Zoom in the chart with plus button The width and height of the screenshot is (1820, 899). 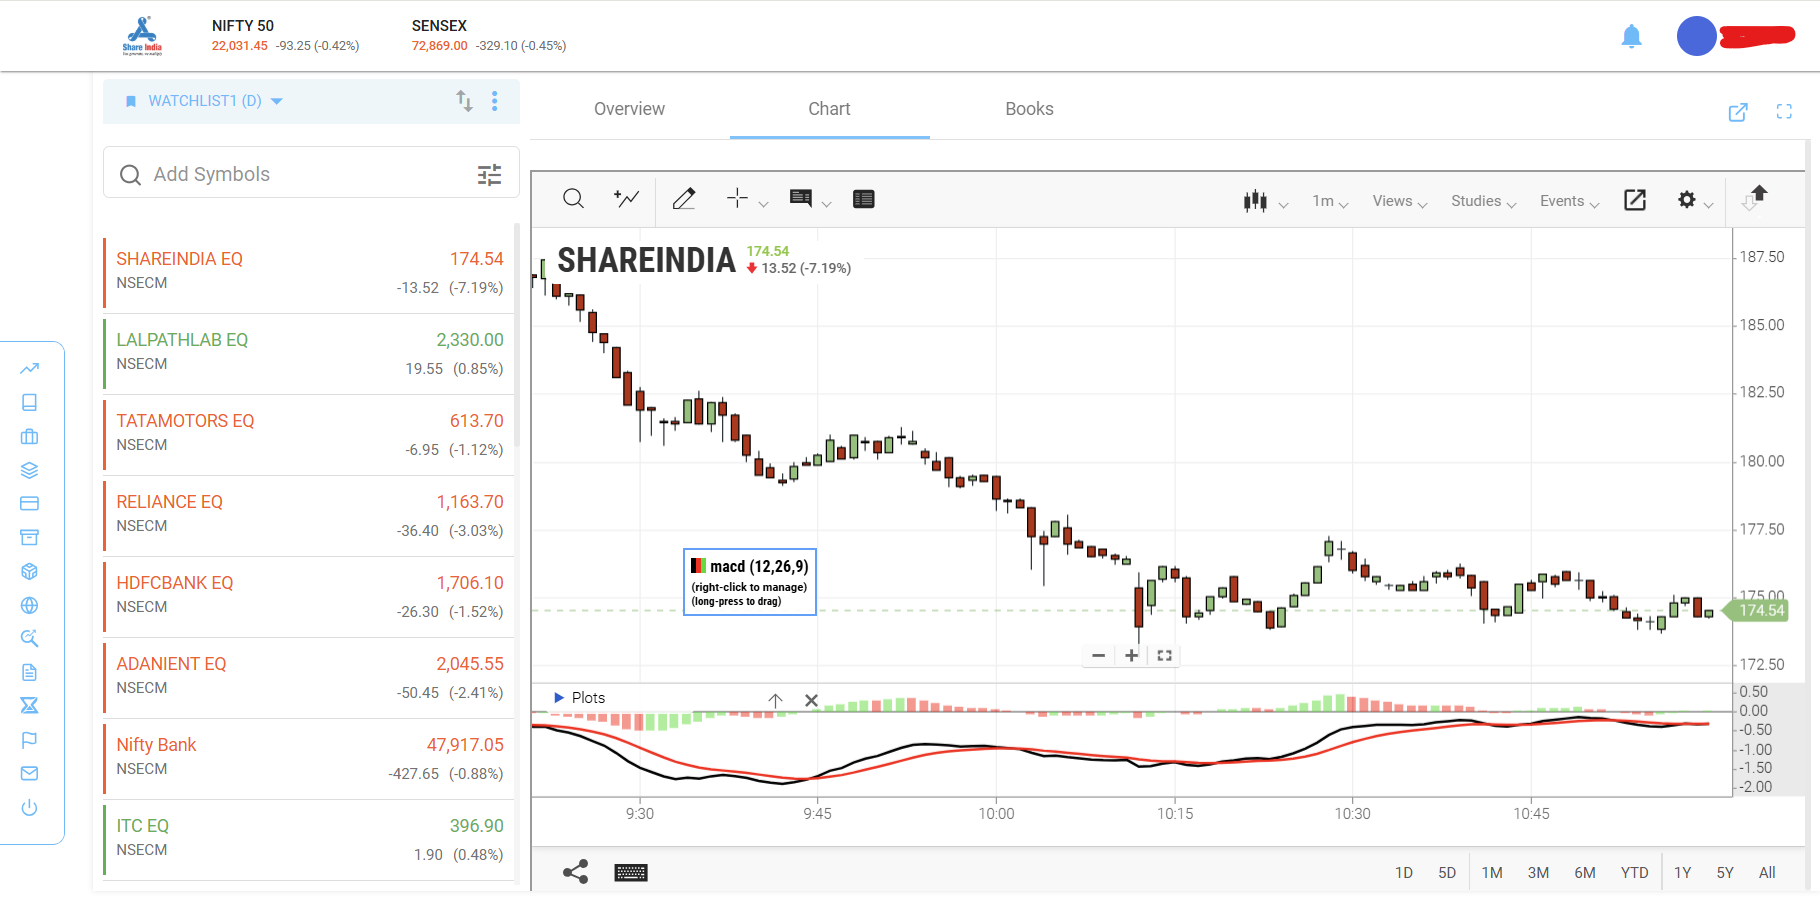[1131, 656]
